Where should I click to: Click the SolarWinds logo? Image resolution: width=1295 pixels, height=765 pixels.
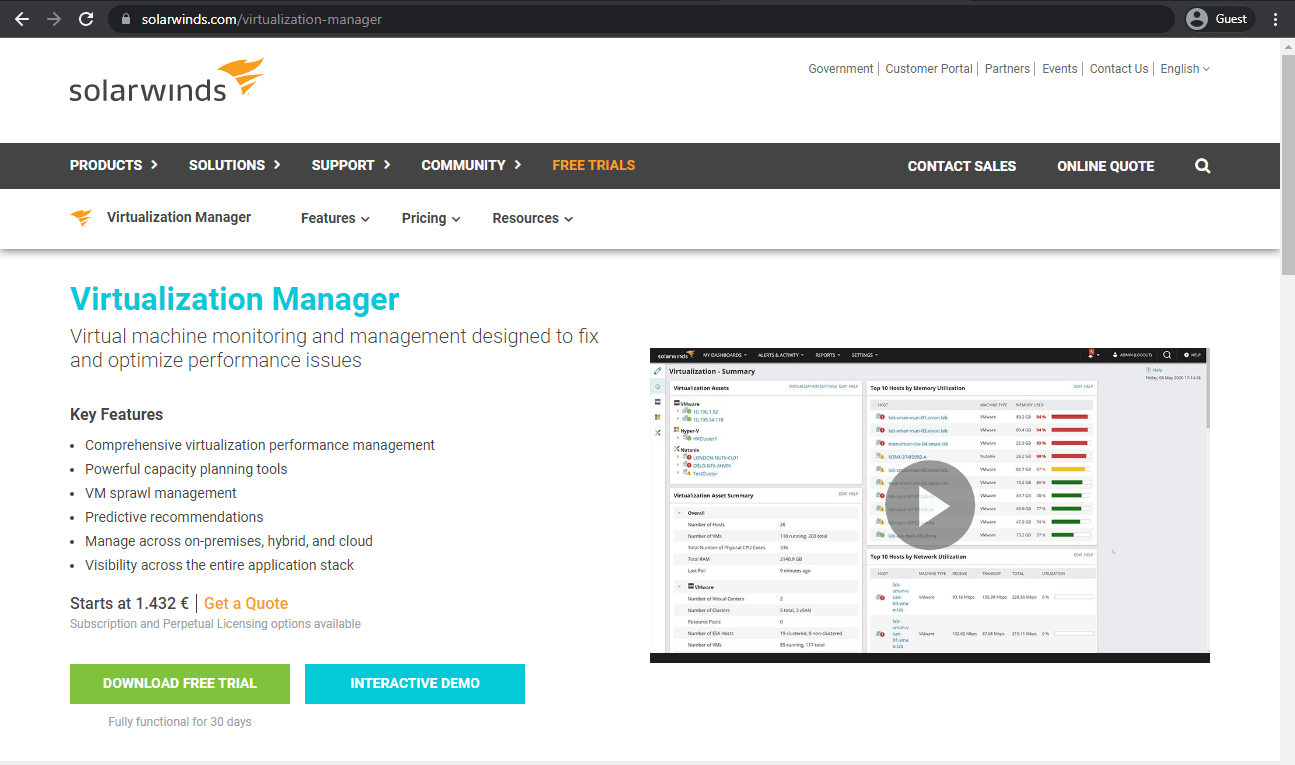[x=166, y=80]
